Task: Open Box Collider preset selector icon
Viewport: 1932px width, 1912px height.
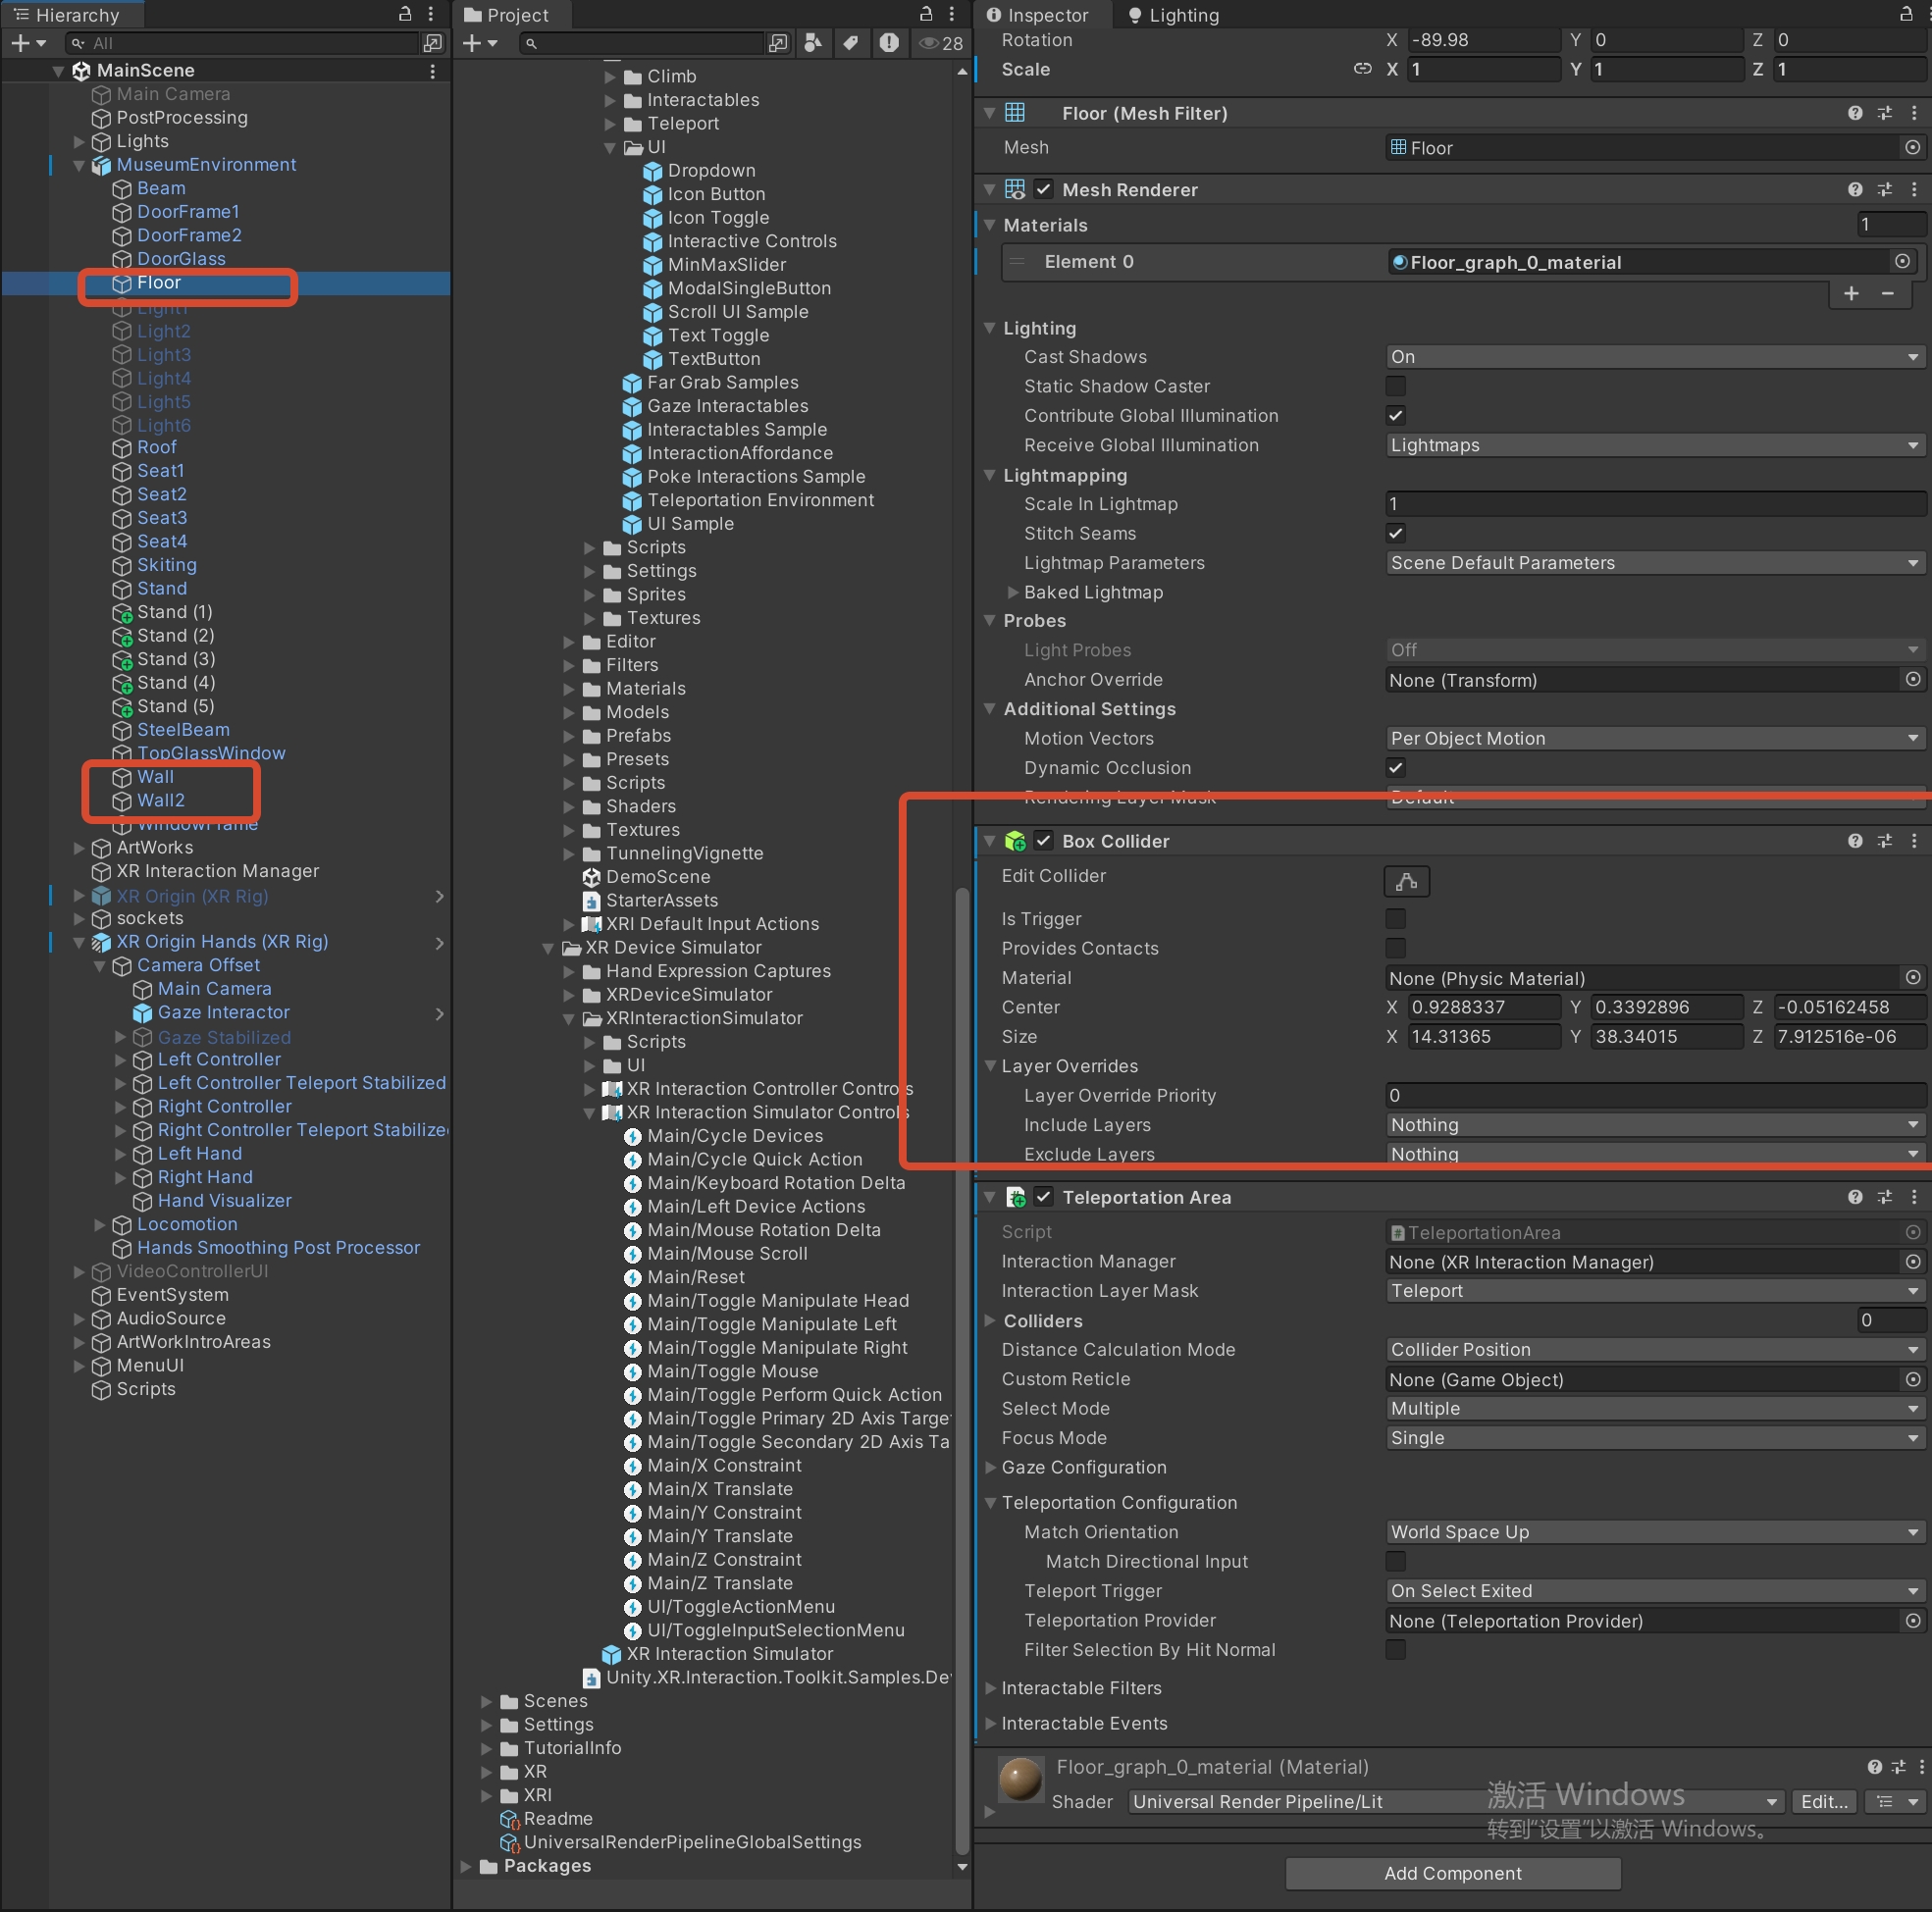Action: point(1885,841)
